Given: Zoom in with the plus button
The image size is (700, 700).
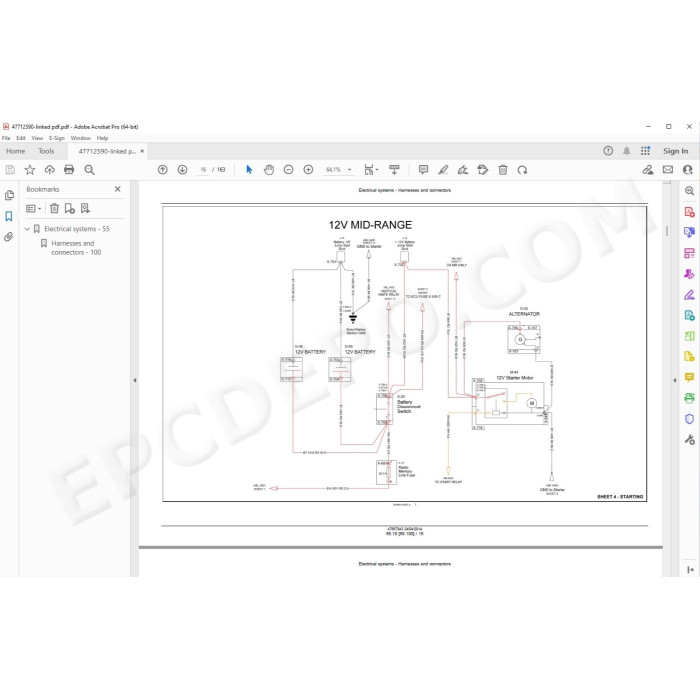Looking at the screenshot, I should tap(308, 170).
